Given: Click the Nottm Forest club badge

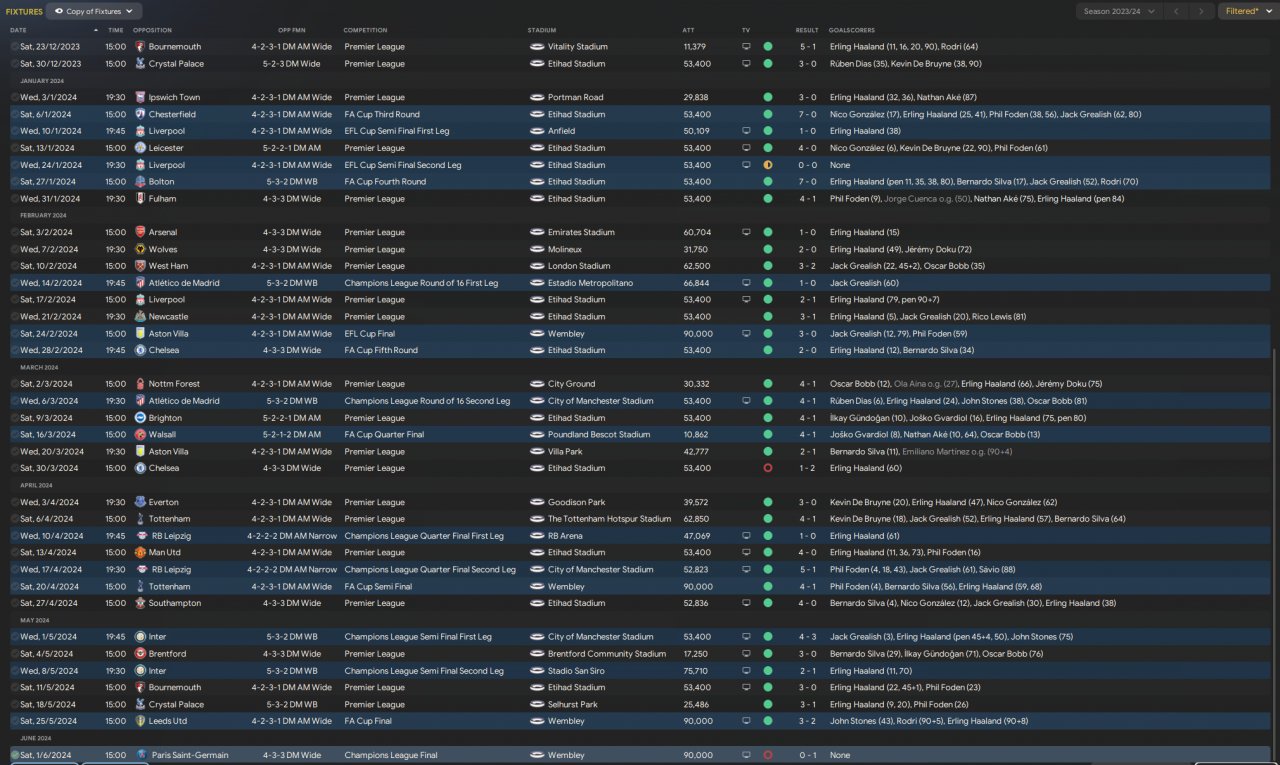Looking at the screenshot, I should pos(140,384).
